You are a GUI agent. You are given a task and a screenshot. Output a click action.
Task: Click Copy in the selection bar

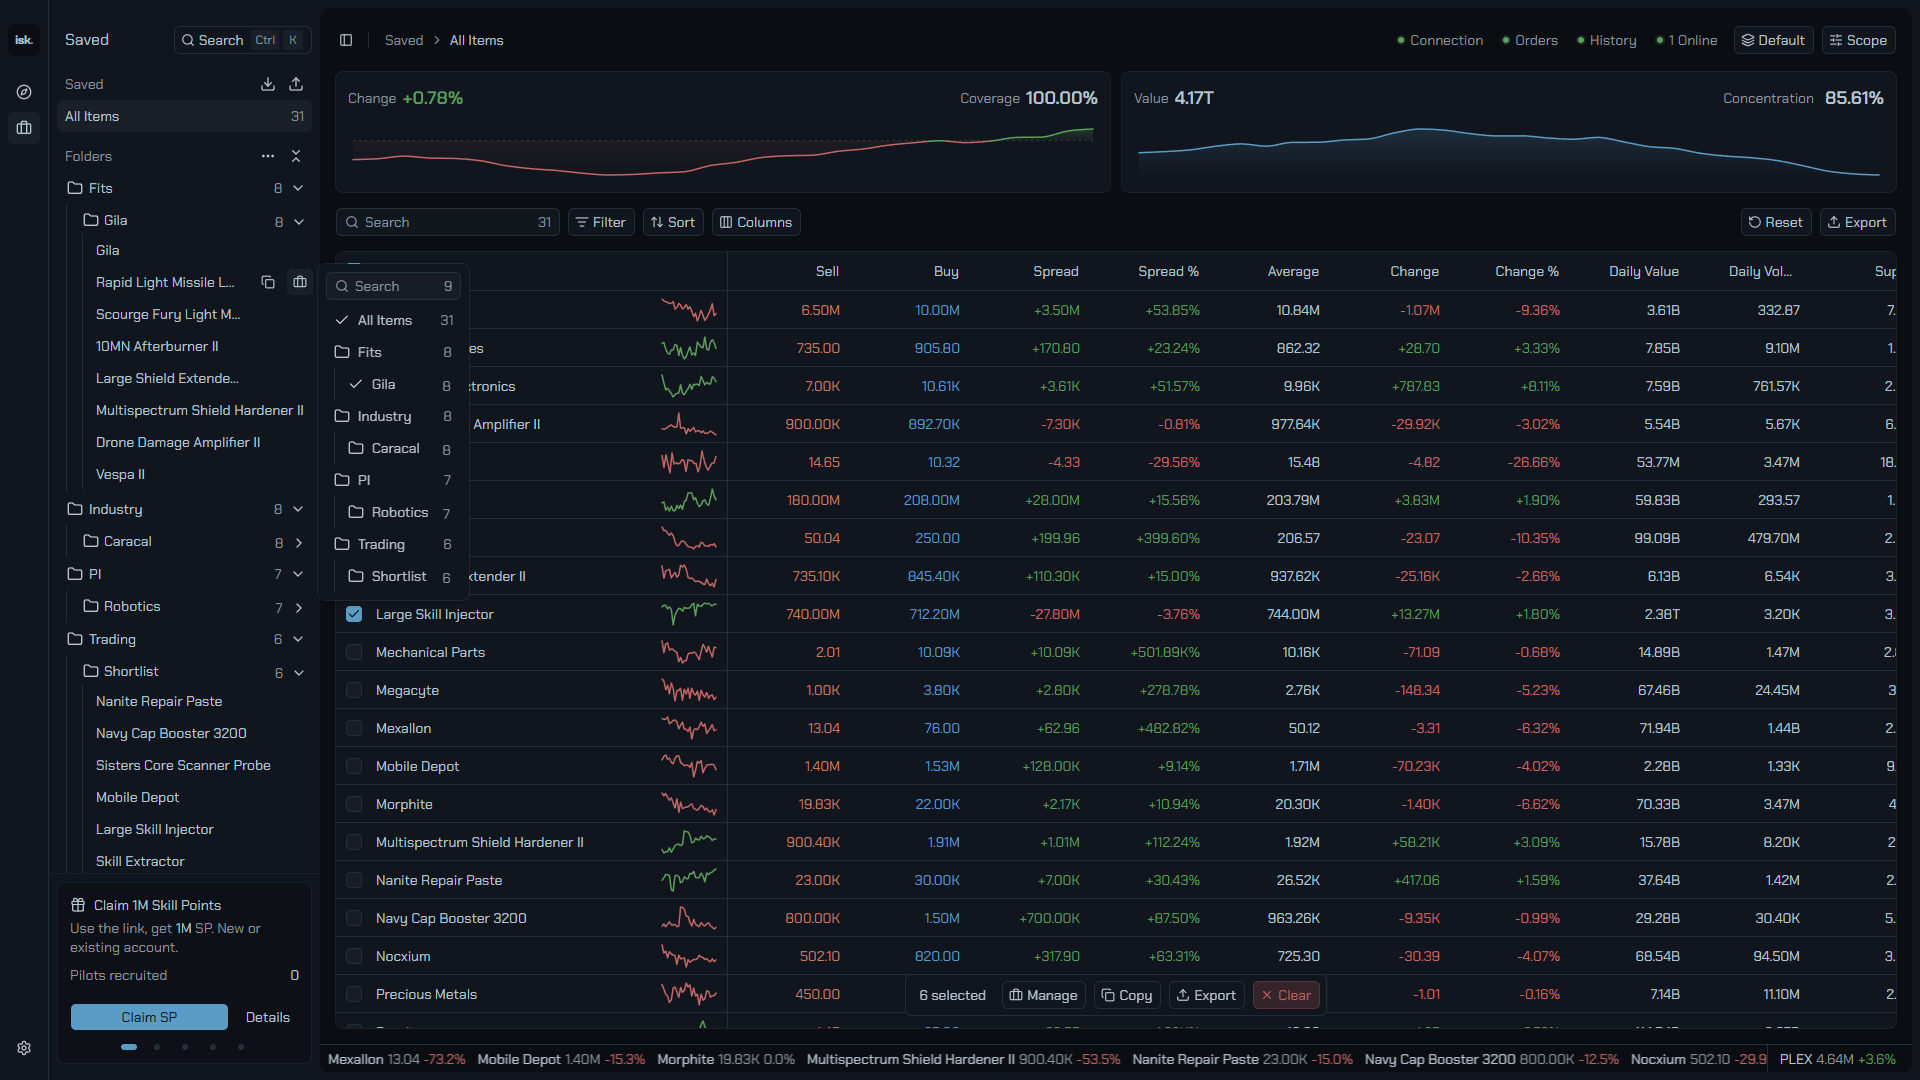pyautogui.click(x=1127, y=995)
